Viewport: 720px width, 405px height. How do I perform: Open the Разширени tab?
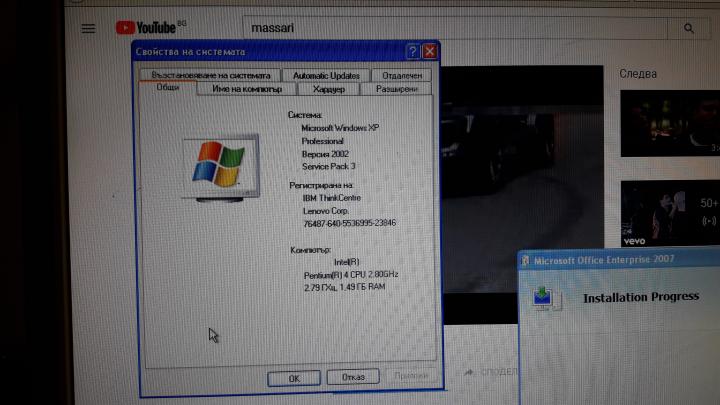click(396, 89)
